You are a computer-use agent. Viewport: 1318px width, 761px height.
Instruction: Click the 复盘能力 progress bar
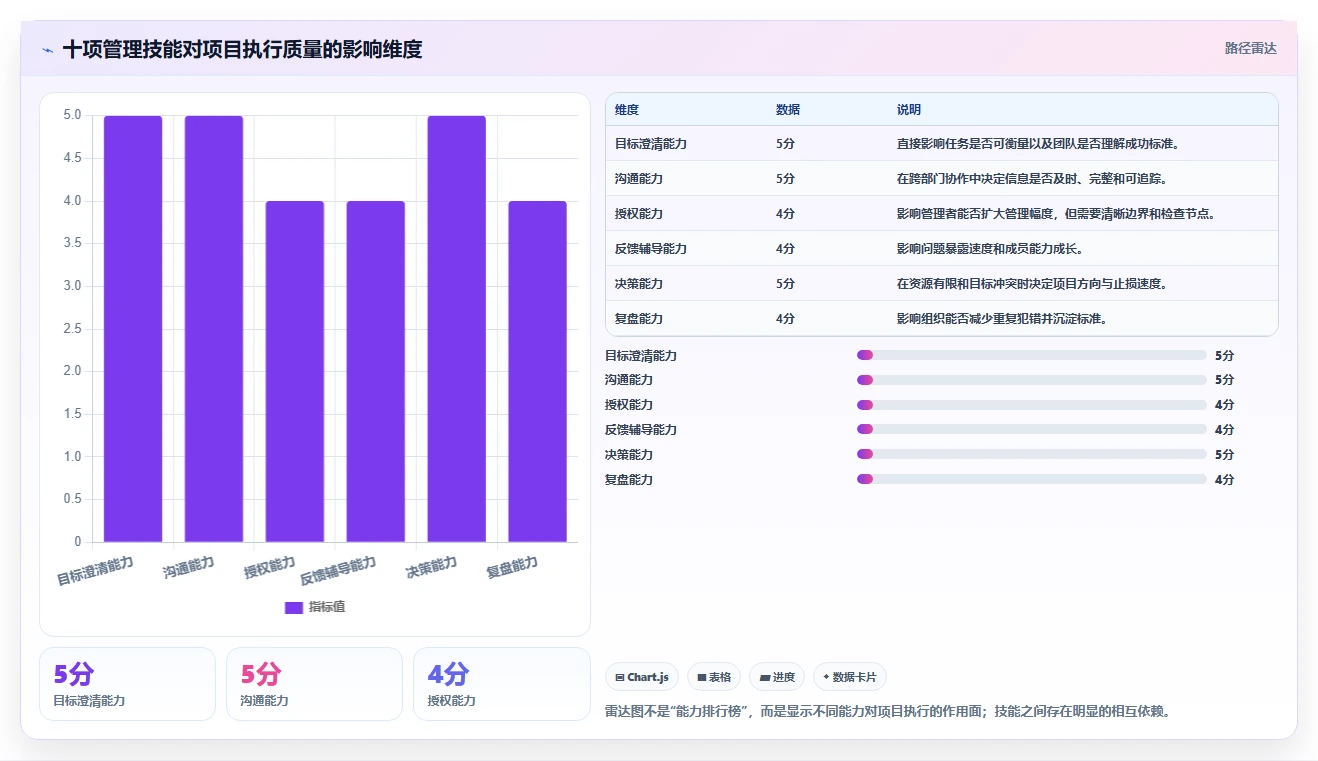tap(1032, 479)
